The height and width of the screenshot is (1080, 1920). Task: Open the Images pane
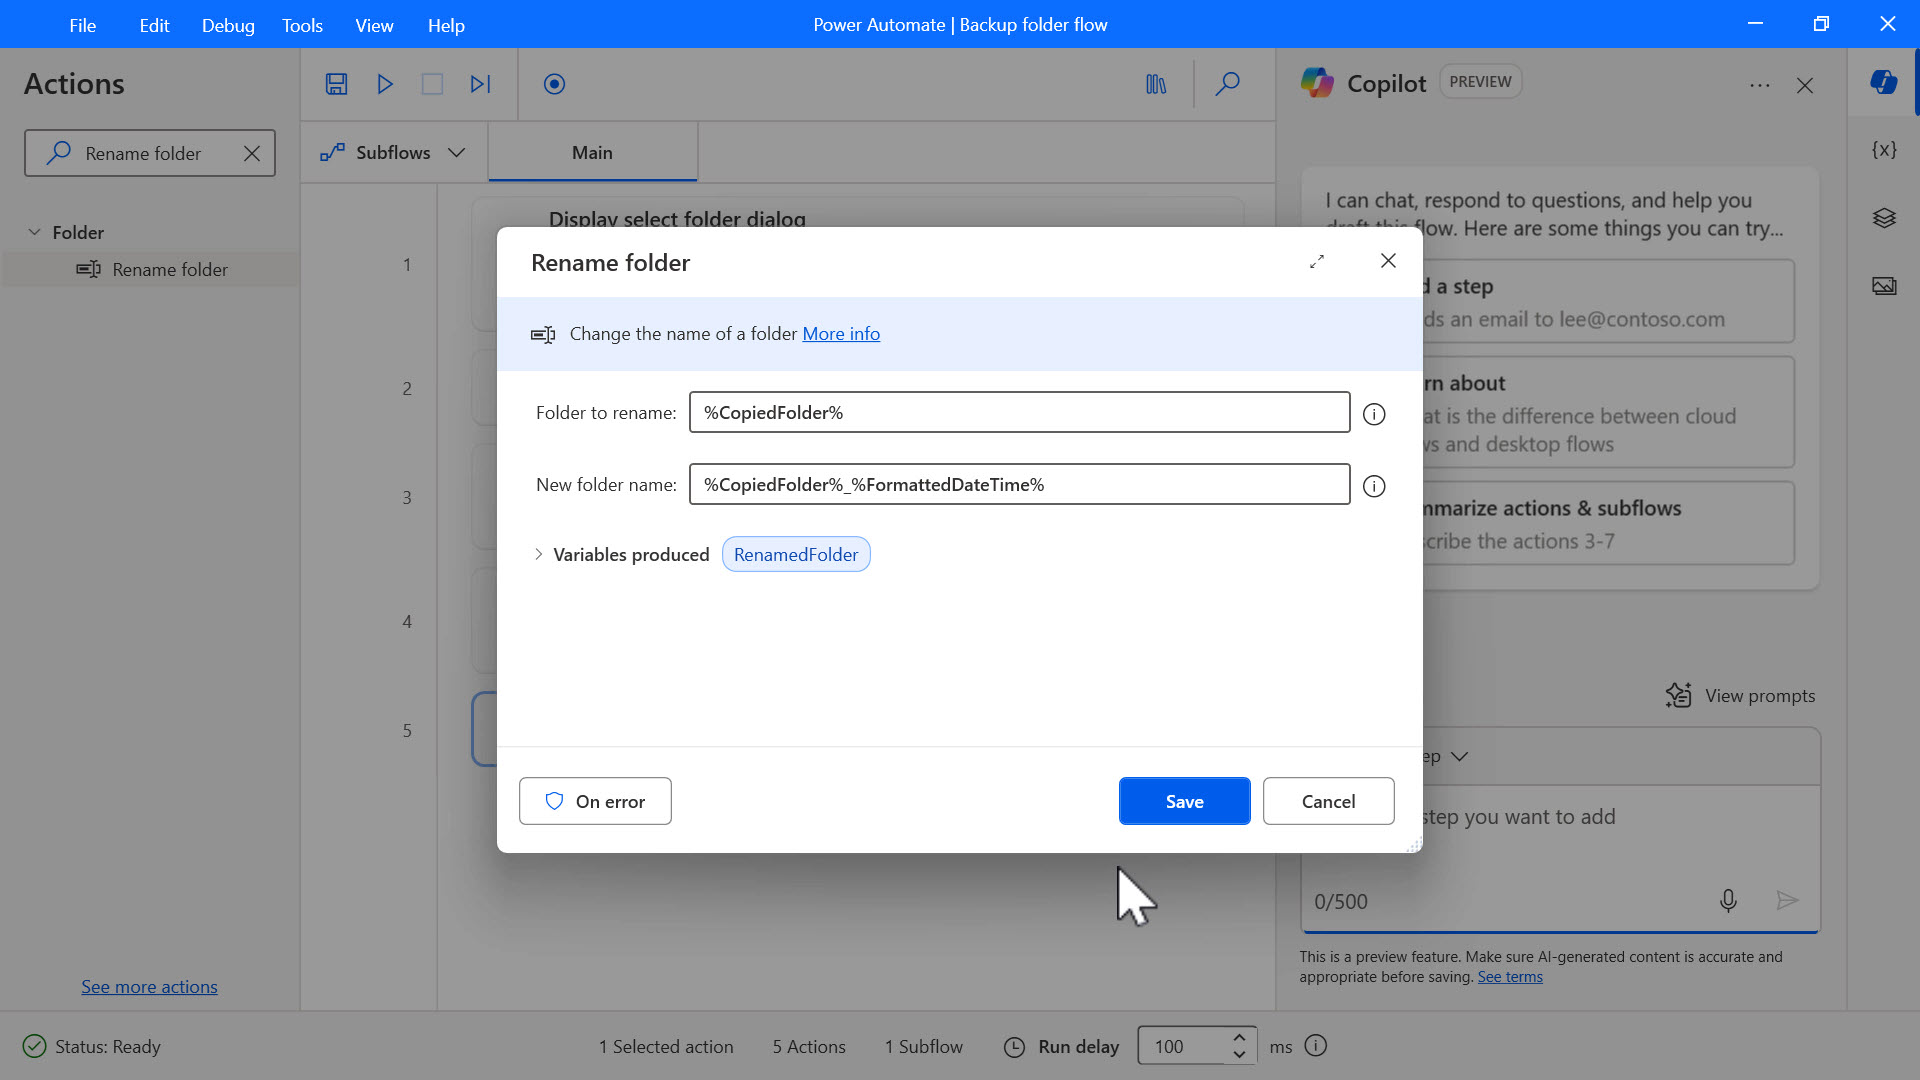pyautogui.click(x=1884, y=286)
